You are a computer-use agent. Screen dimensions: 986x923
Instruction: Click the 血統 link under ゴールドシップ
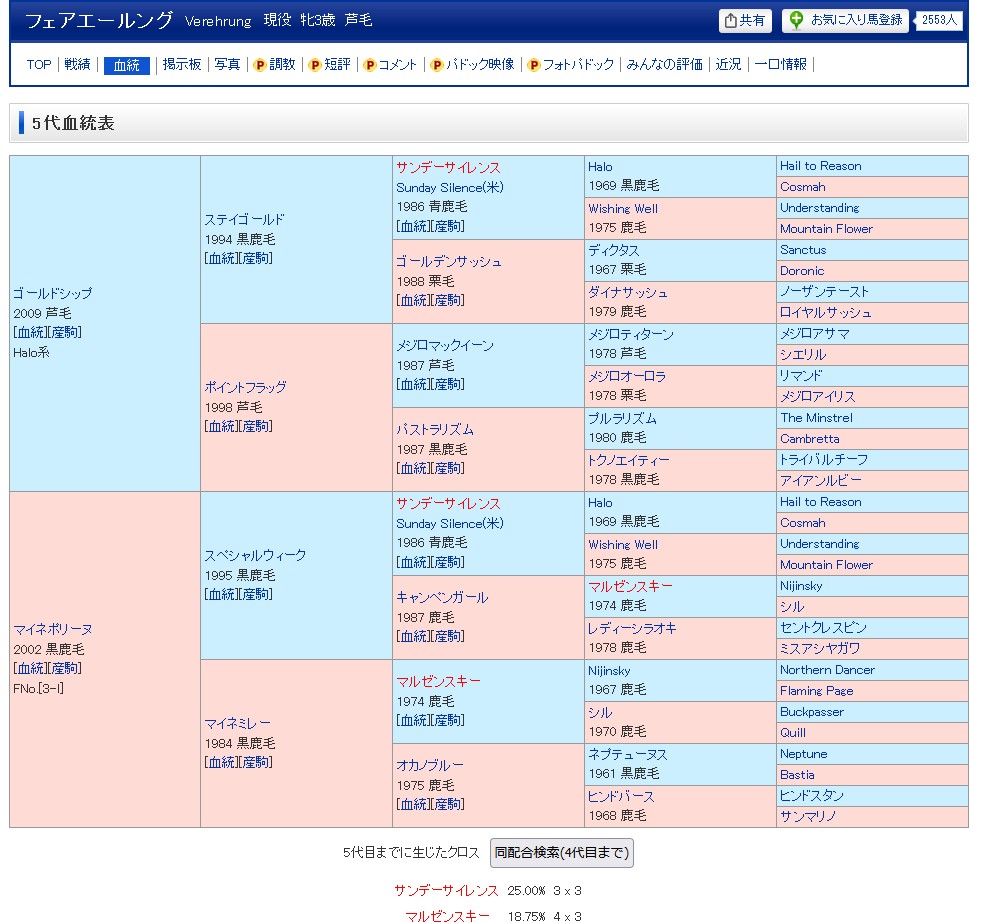(x=31, y=332)
